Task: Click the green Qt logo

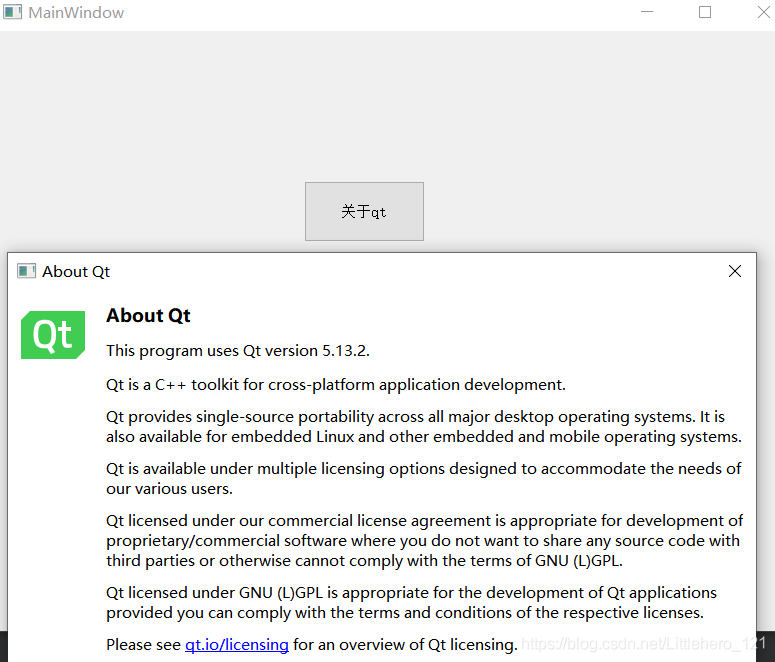Action: point(53,335)
